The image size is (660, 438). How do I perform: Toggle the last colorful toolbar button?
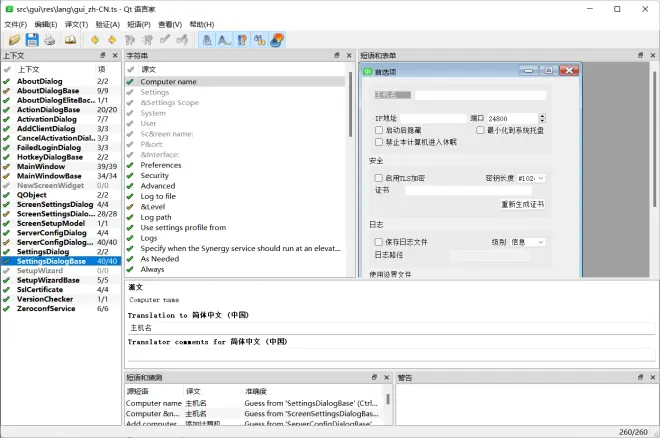click(x=277, y=40)
